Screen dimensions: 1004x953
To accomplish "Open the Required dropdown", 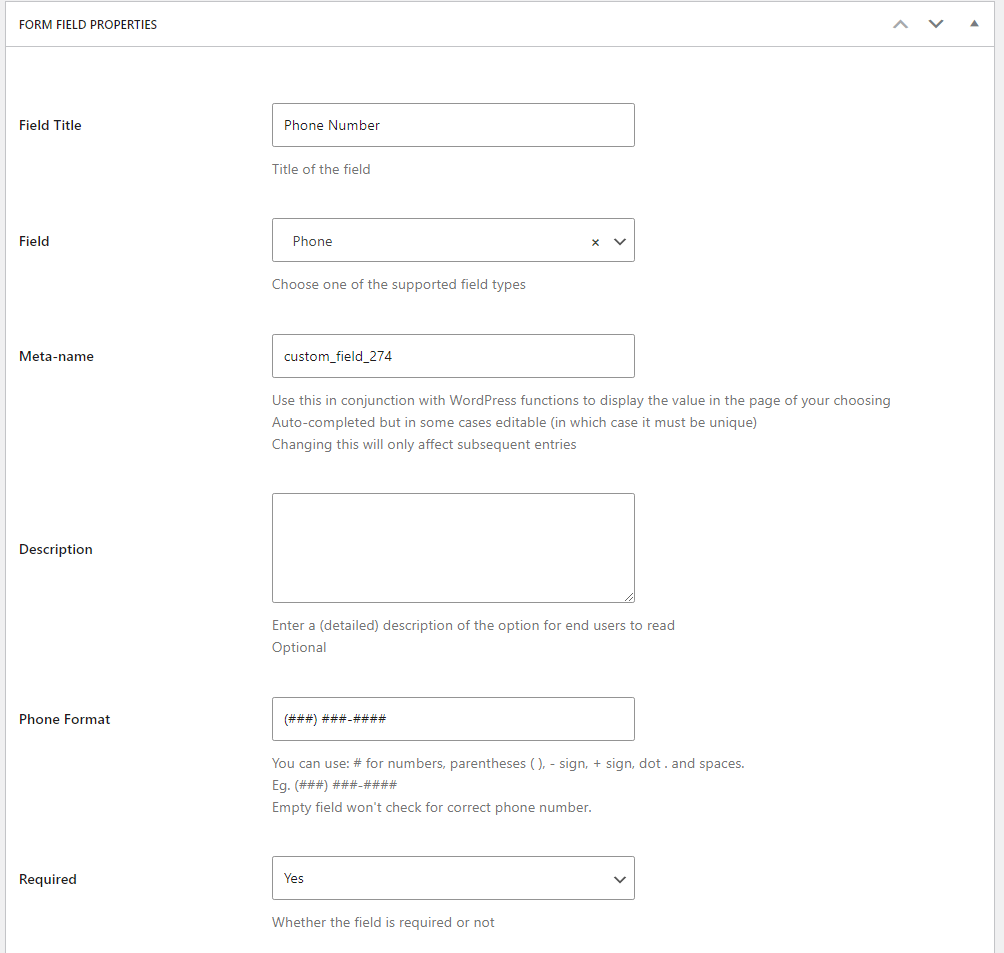I will [453, 878].
